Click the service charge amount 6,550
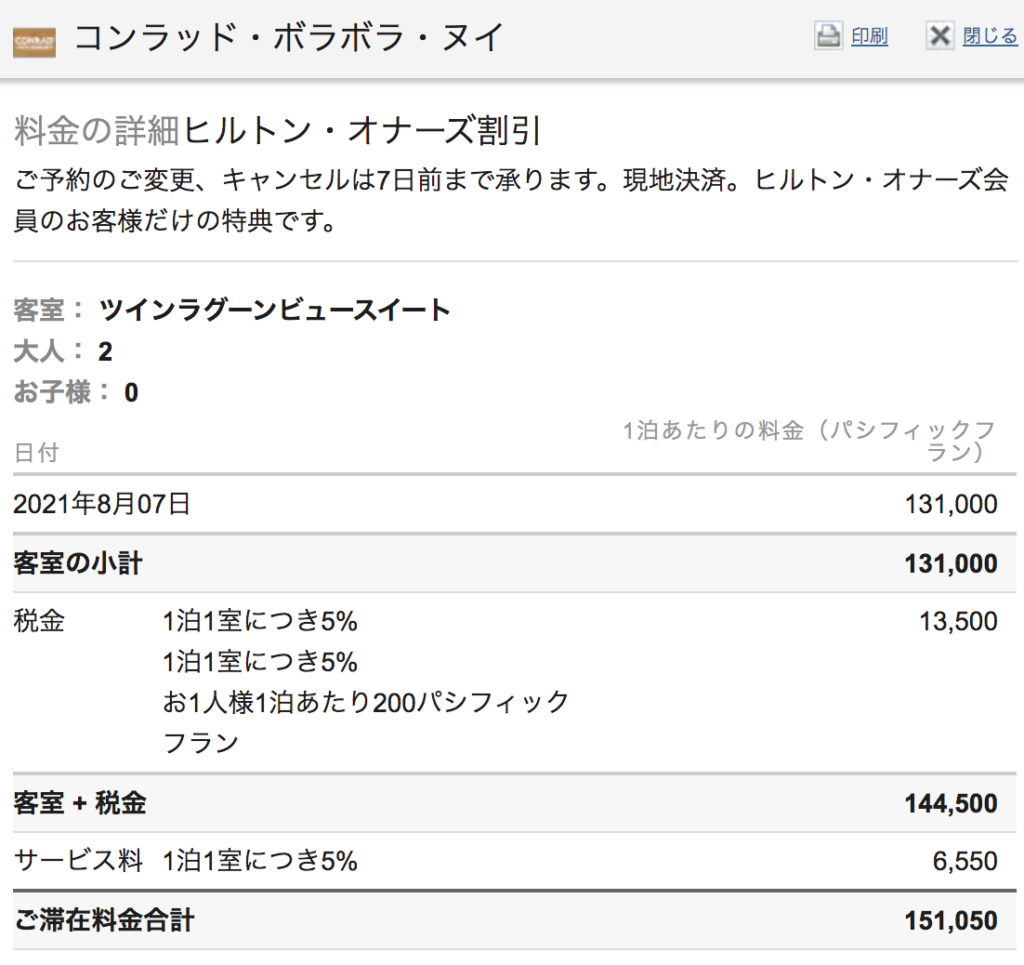 (x=965, y=862)
